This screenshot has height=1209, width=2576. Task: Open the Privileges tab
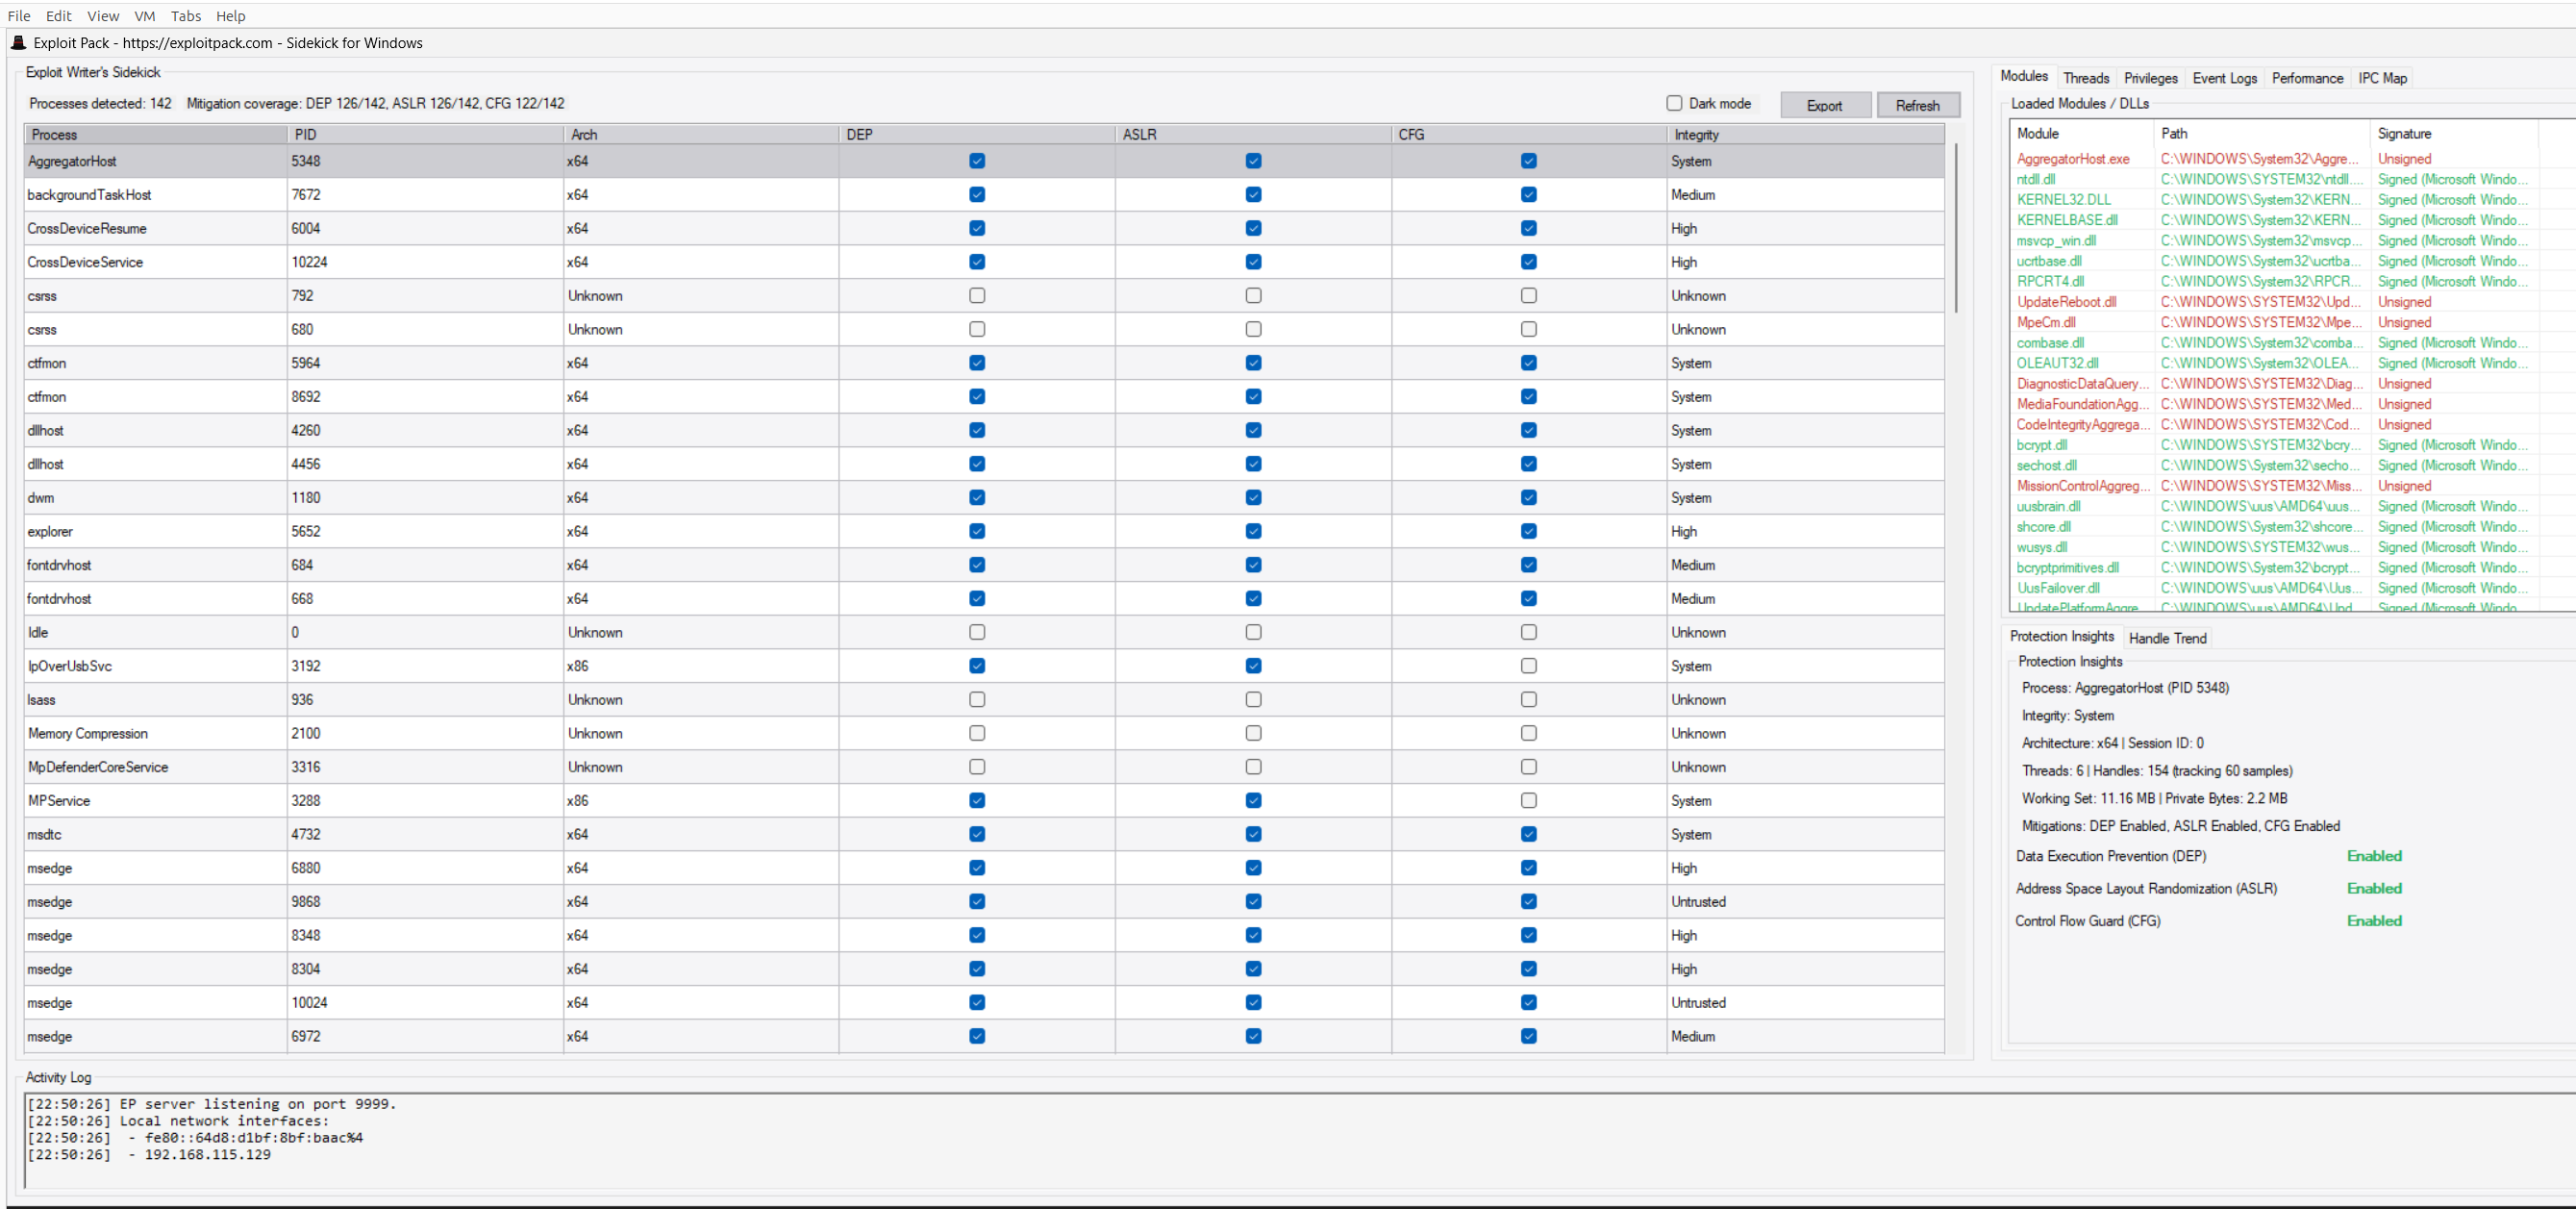[x=2150, y=78]
